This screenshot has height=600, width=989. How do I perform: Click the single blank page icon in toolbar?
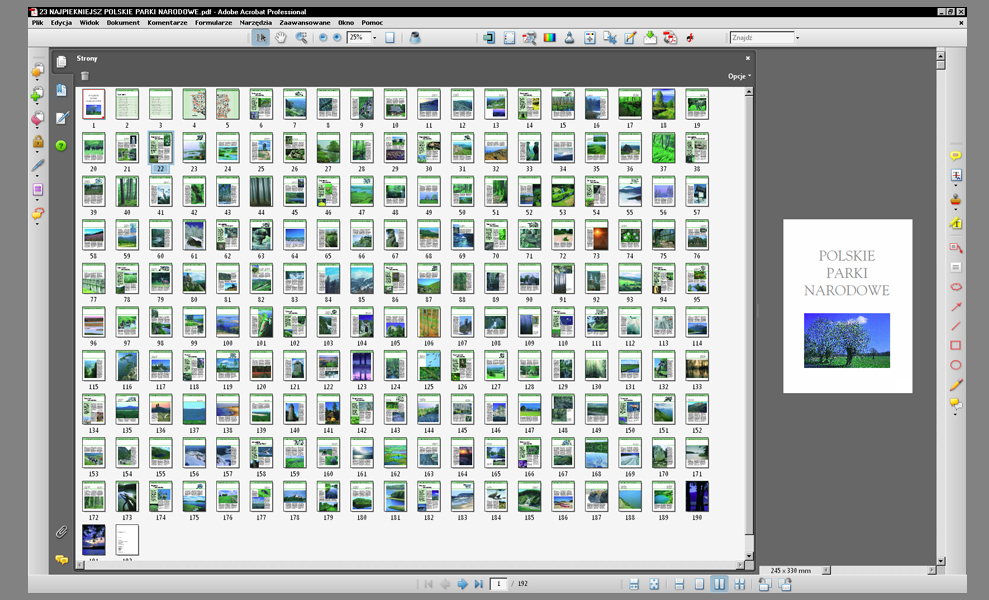[390, 38]
